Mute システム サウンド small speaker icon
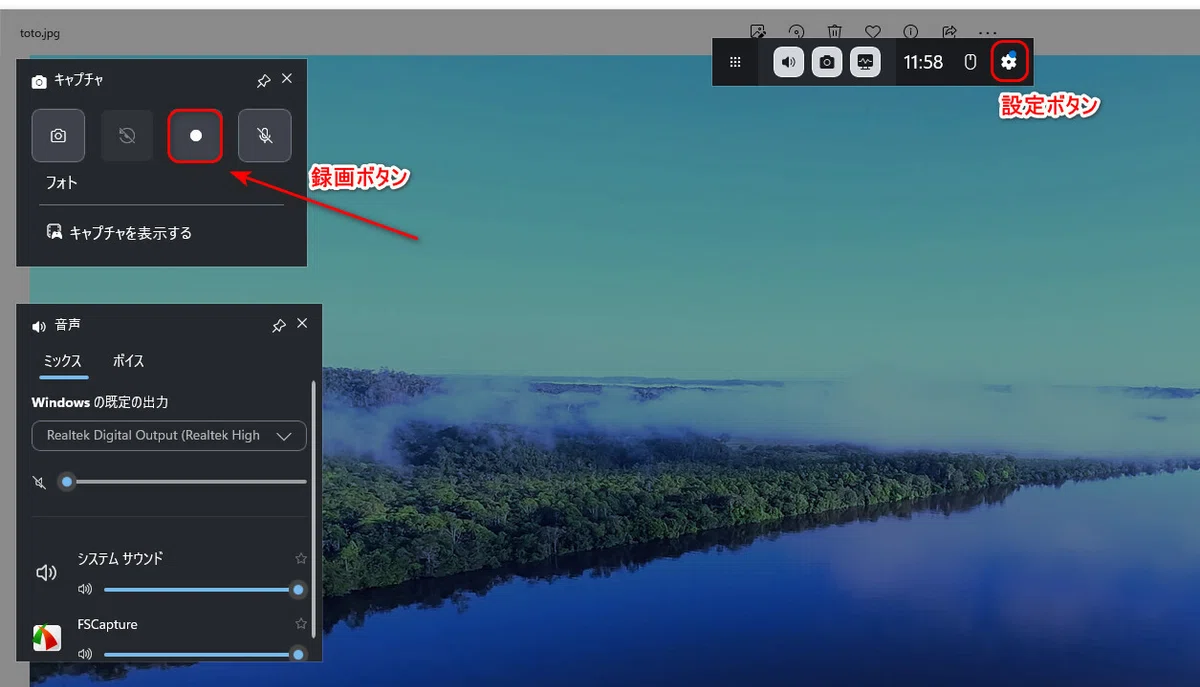The width and height of the screenshot is (1200, 687). pyautogui.click(x=85, y=590)
